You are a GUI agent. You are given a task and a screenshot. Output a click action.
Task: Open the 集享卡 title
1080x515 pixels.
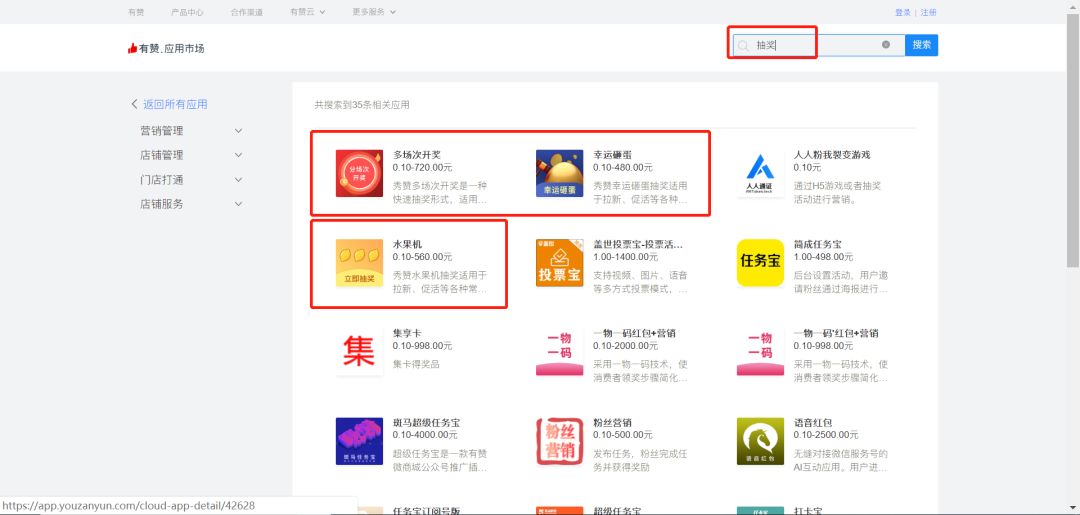point(407,333)
